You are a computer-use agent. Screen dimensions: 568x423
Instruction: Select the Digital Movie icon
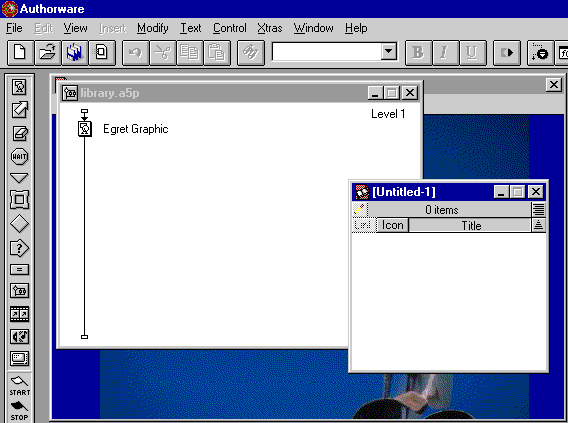tap(19, 314)
